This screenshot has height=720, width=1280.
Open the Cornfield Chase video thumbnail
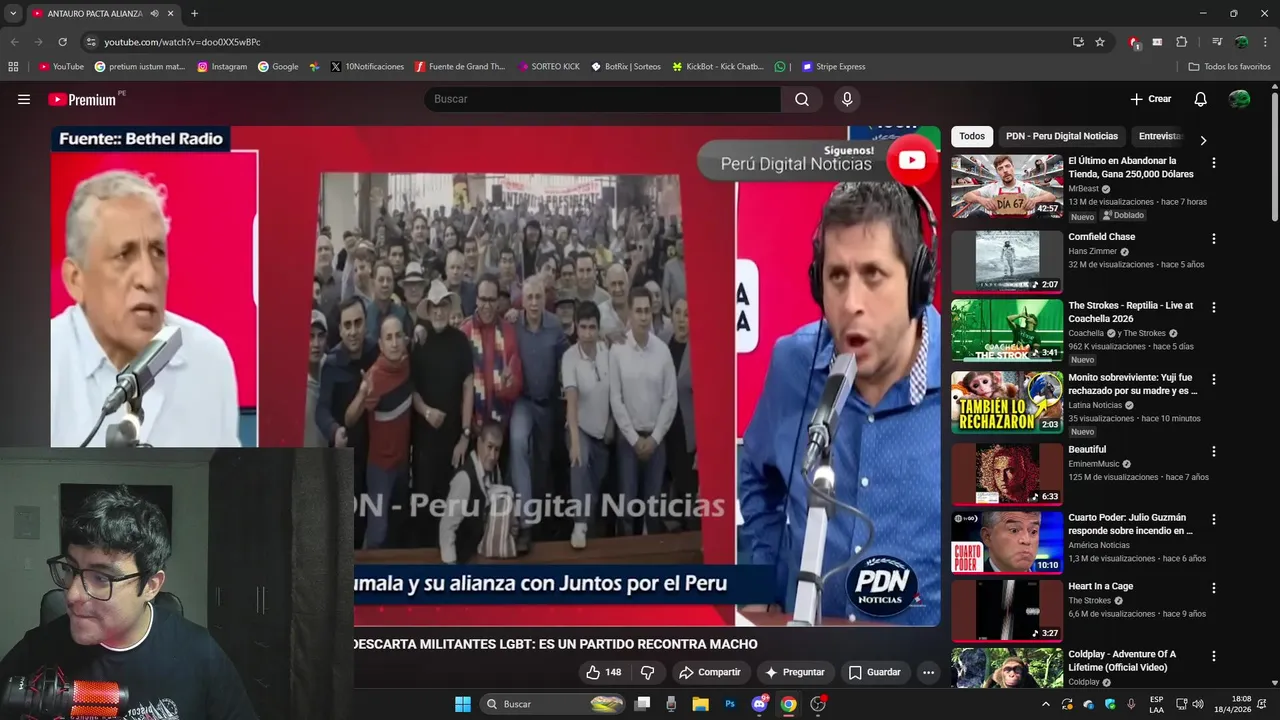point(1007,262)
